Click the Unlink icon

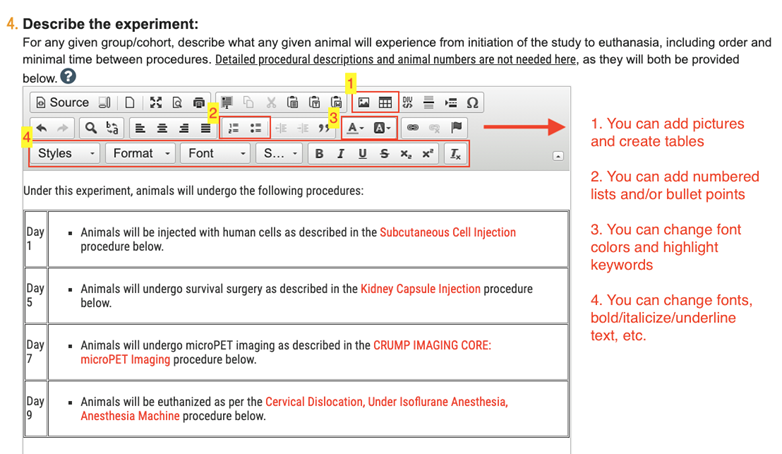434,128
